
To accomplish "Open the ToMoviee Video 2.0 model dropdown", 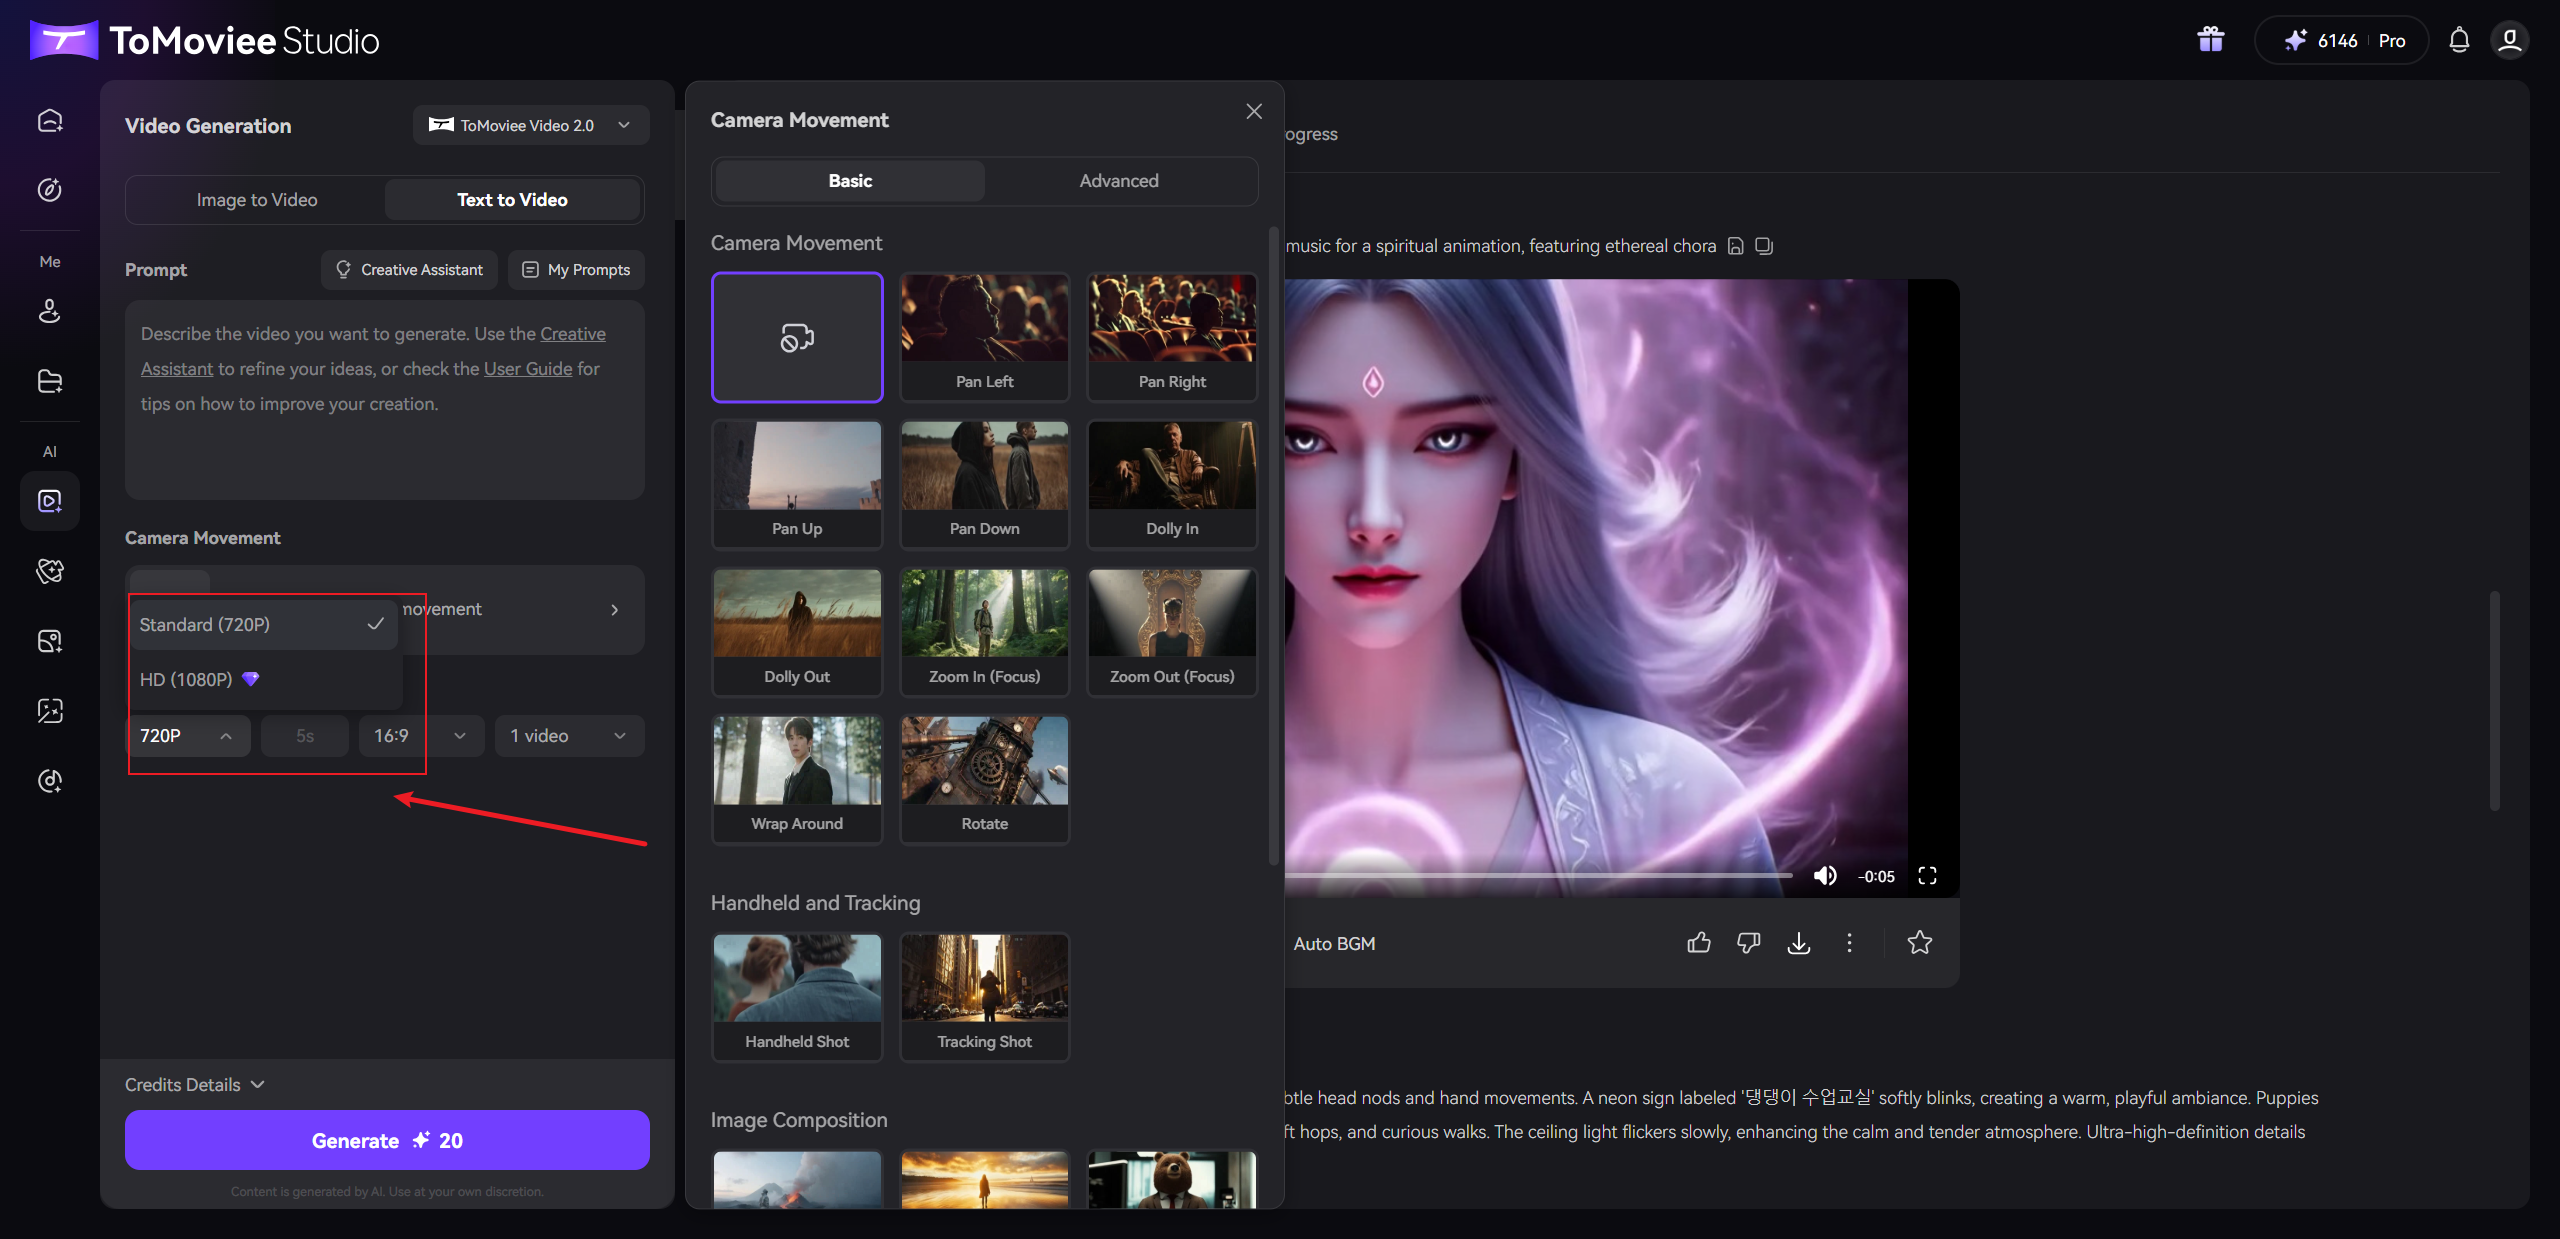I will pyautogui.click(x=531, y=125).
